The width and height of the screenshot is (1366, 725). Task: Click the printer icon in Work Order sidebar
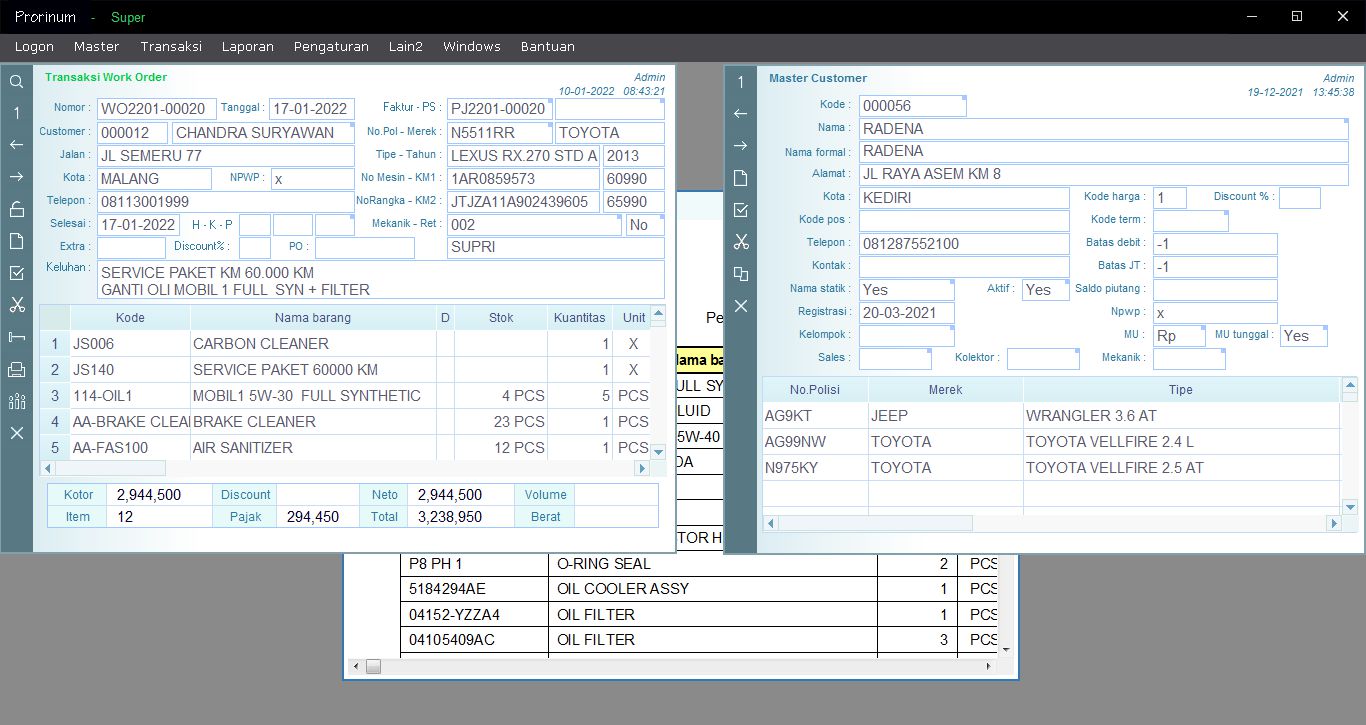pos(17,370)
